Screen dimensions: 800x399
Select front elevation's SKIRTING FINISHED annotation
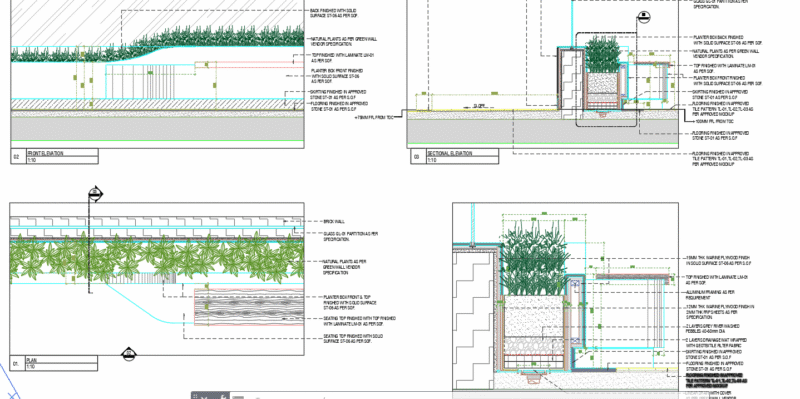click(x=338, y=94)
